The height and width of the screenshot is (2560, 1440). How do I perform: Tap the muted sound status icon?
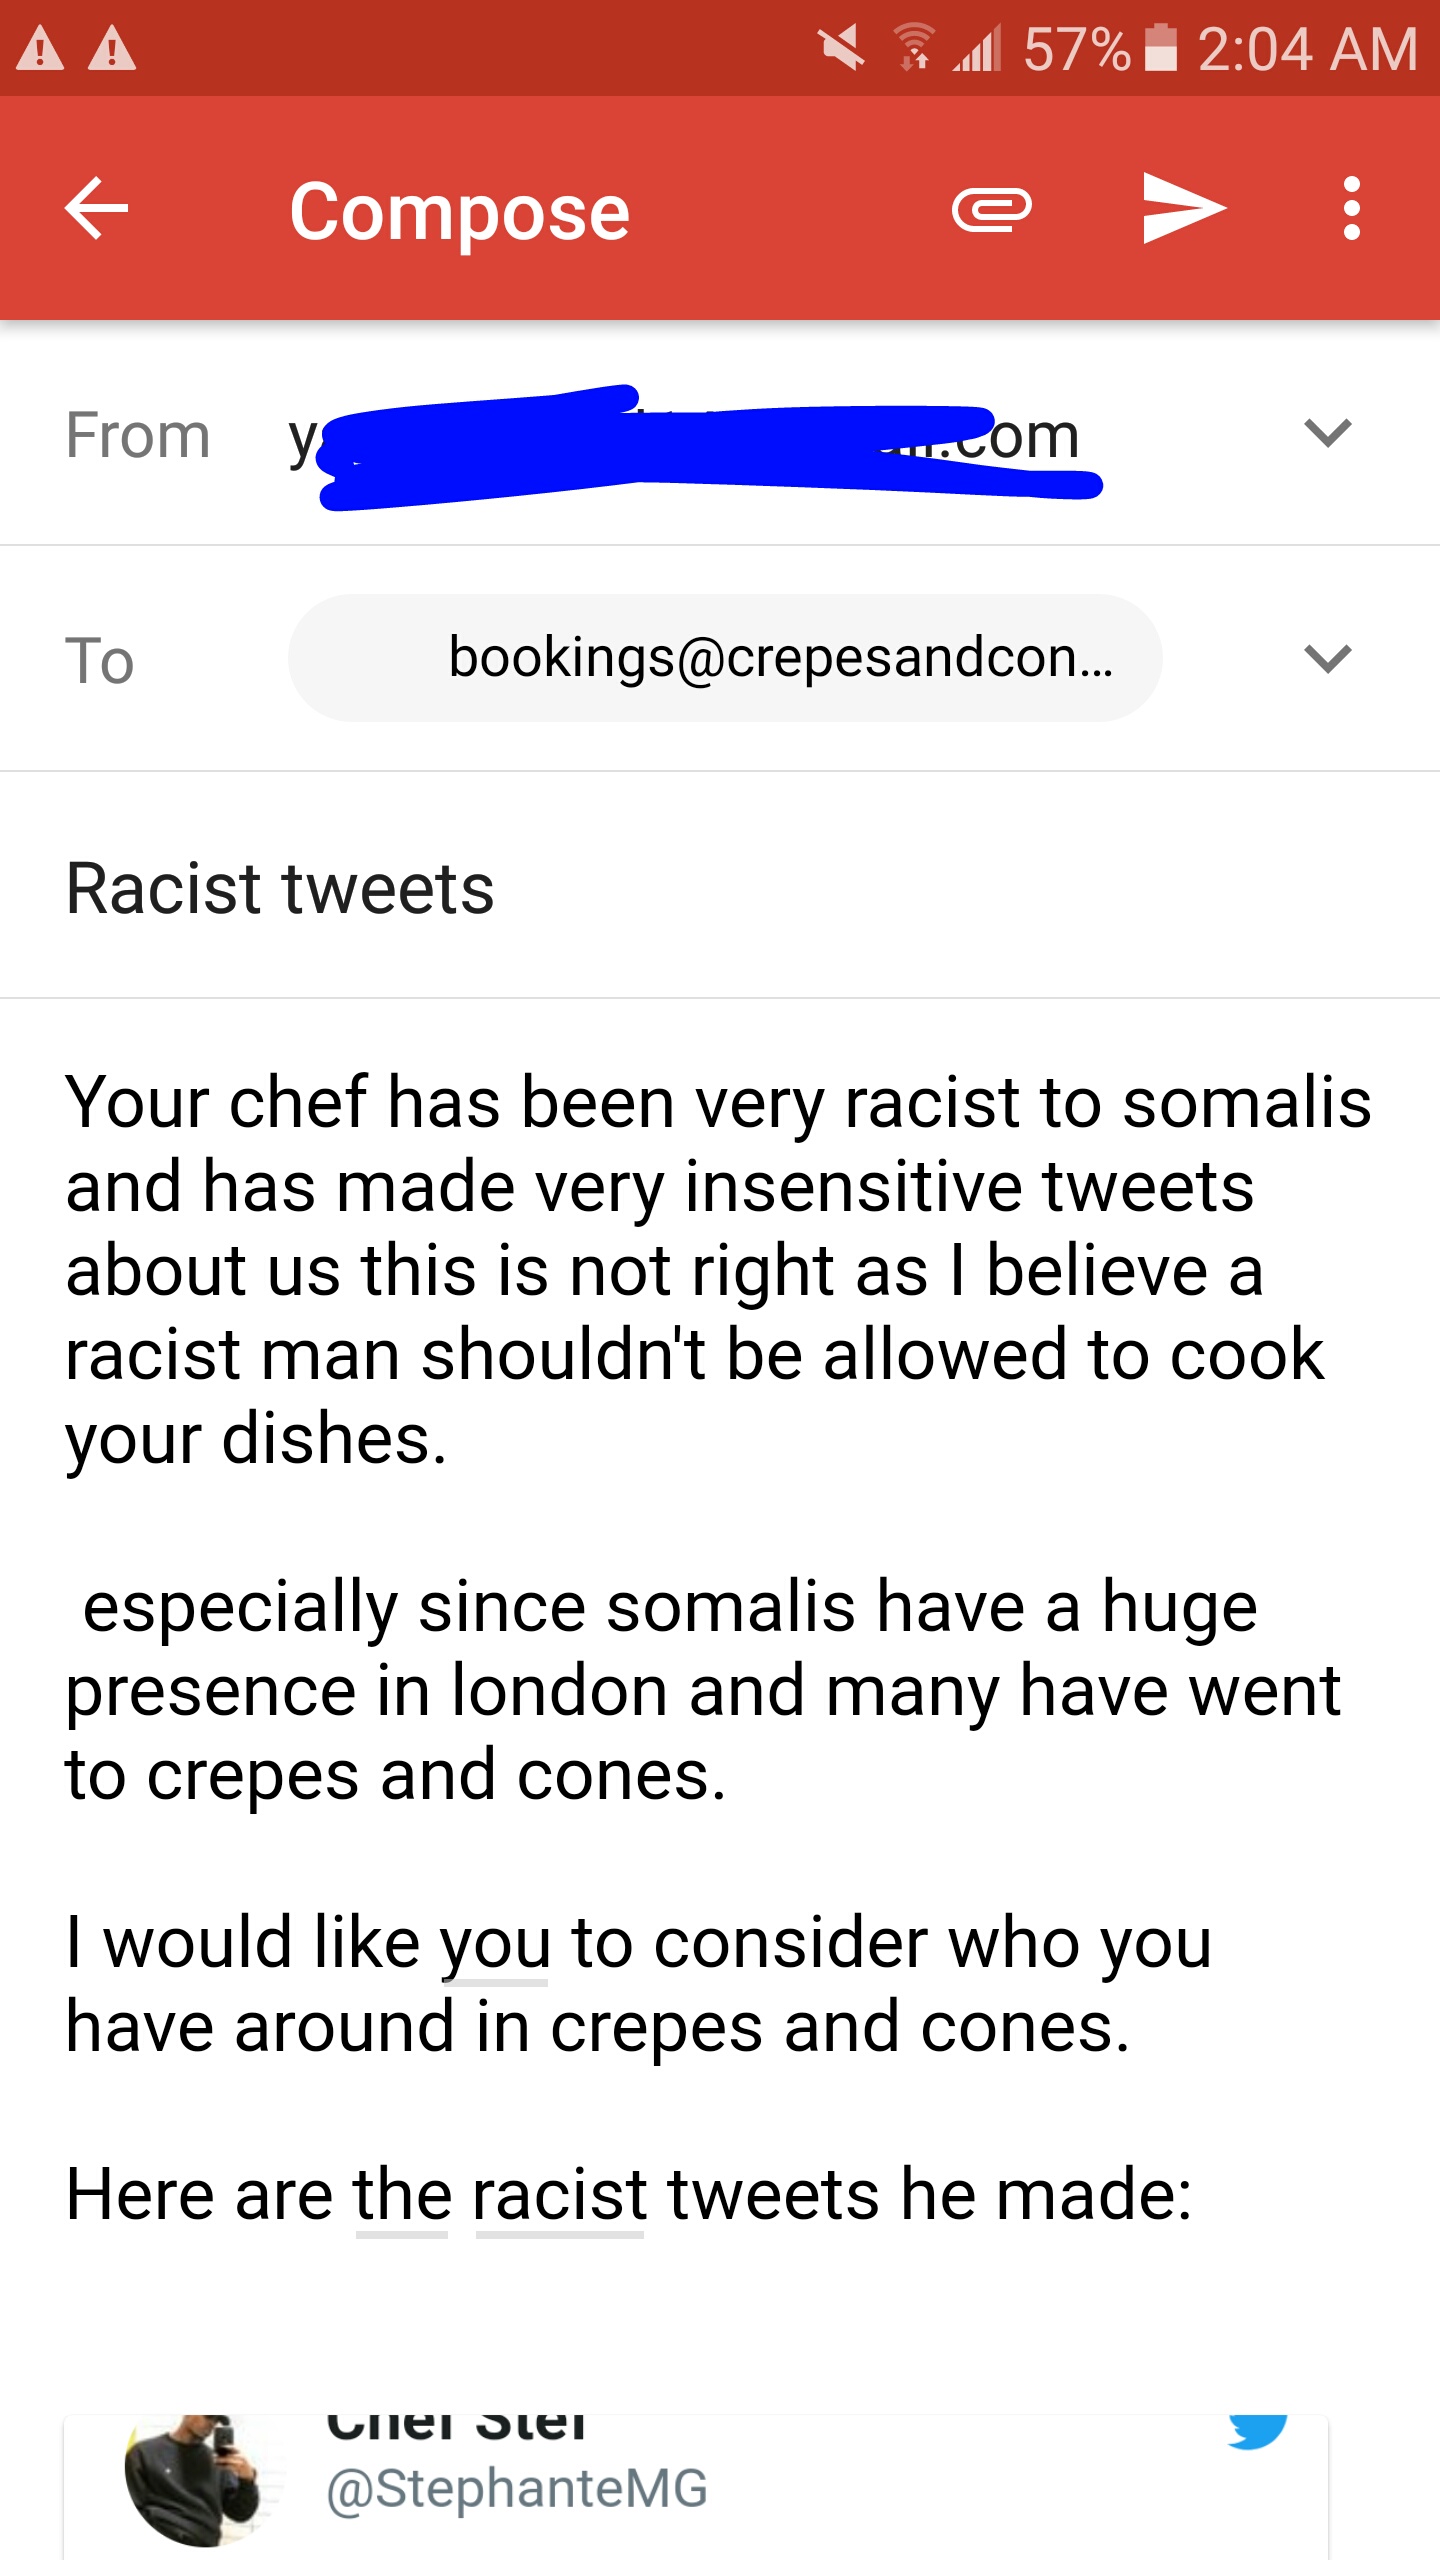pos(841,48)
